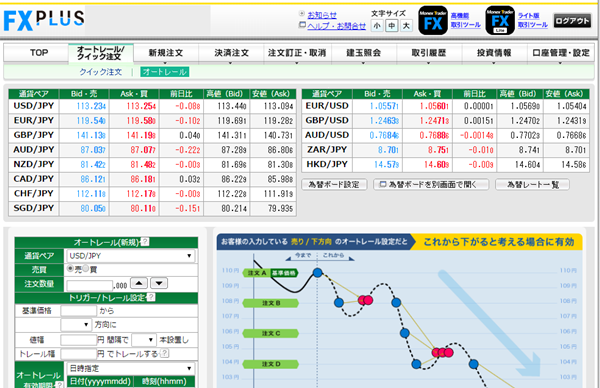This screenshot has height=388, width=600.
Task: Click USD/JPY Ask price 113.254
Action: 141,106
